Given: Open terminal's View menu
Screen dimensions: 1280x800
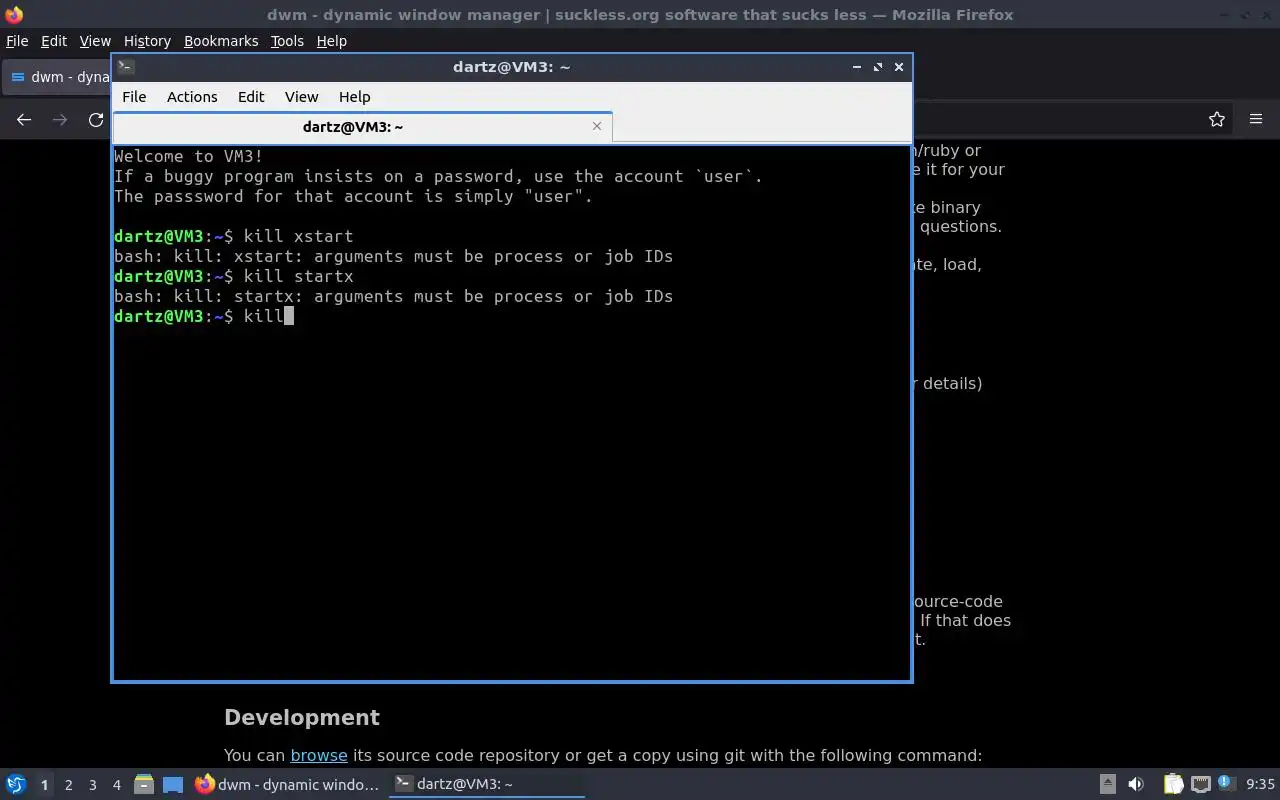Looking at the screenshot, I should click(301, 97).
